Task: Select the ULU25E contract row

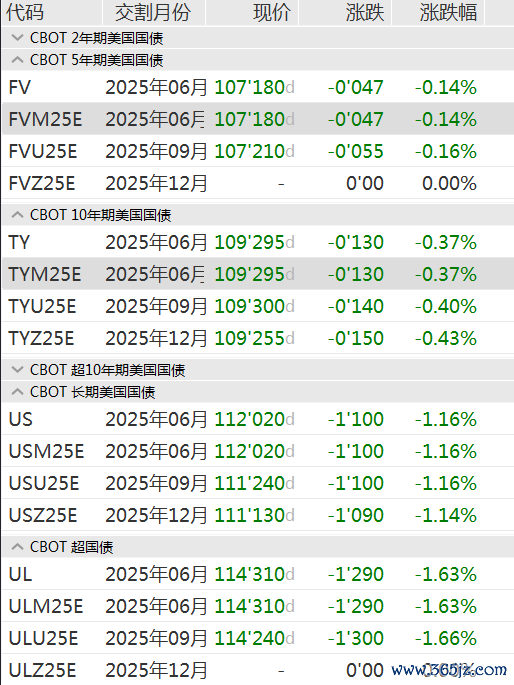Action: point(258,638)
